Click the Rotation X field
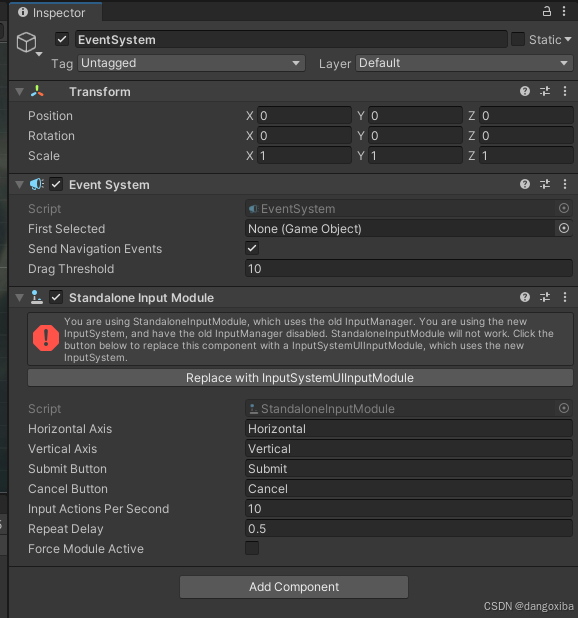The image size is (578, 618). pyautogui.click(x=304, y=136)
